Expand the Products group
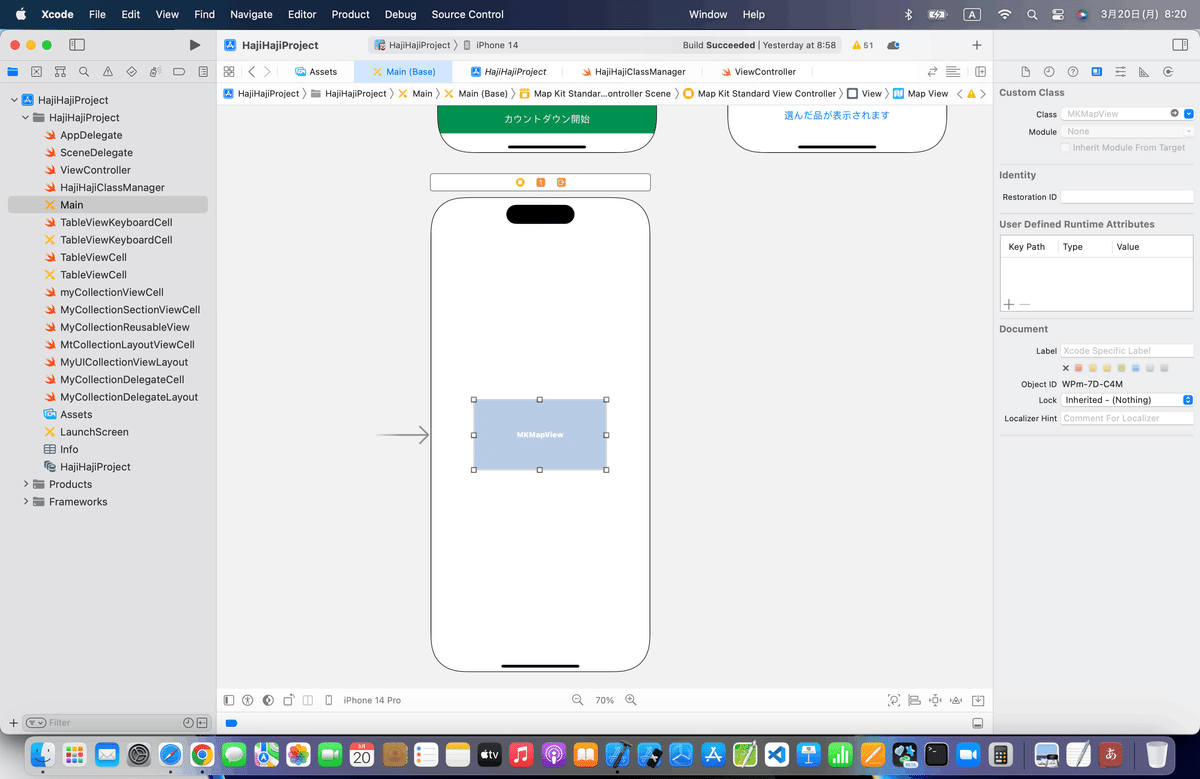Viewport: 1200px width, 779px height. pos(26,484)
